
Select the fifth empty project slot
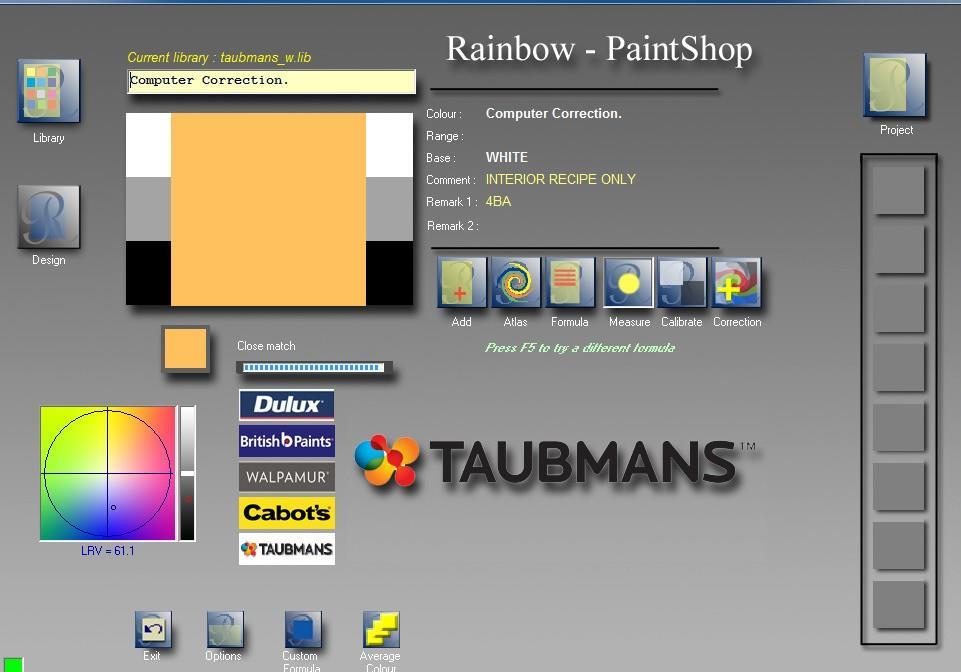898,427
